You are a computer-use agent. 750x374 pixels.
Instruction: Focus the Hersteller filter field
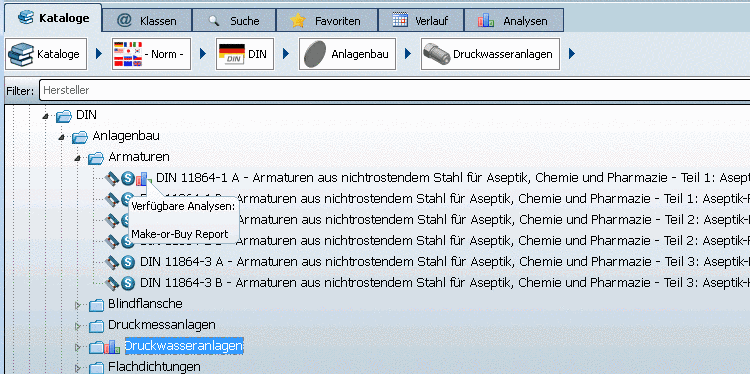394,90
